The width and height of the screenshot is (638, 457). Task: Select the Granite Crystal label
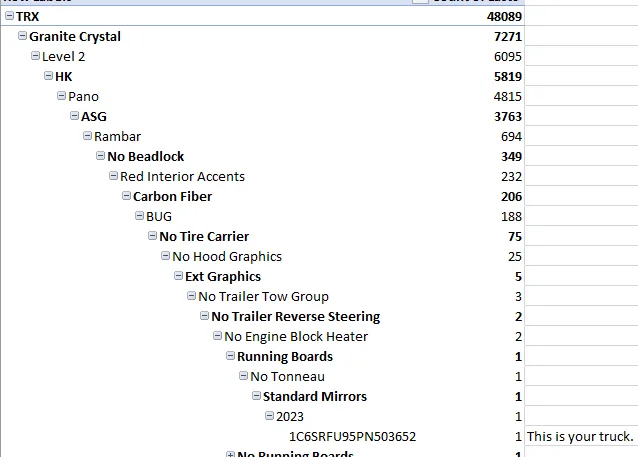[75, 37]
